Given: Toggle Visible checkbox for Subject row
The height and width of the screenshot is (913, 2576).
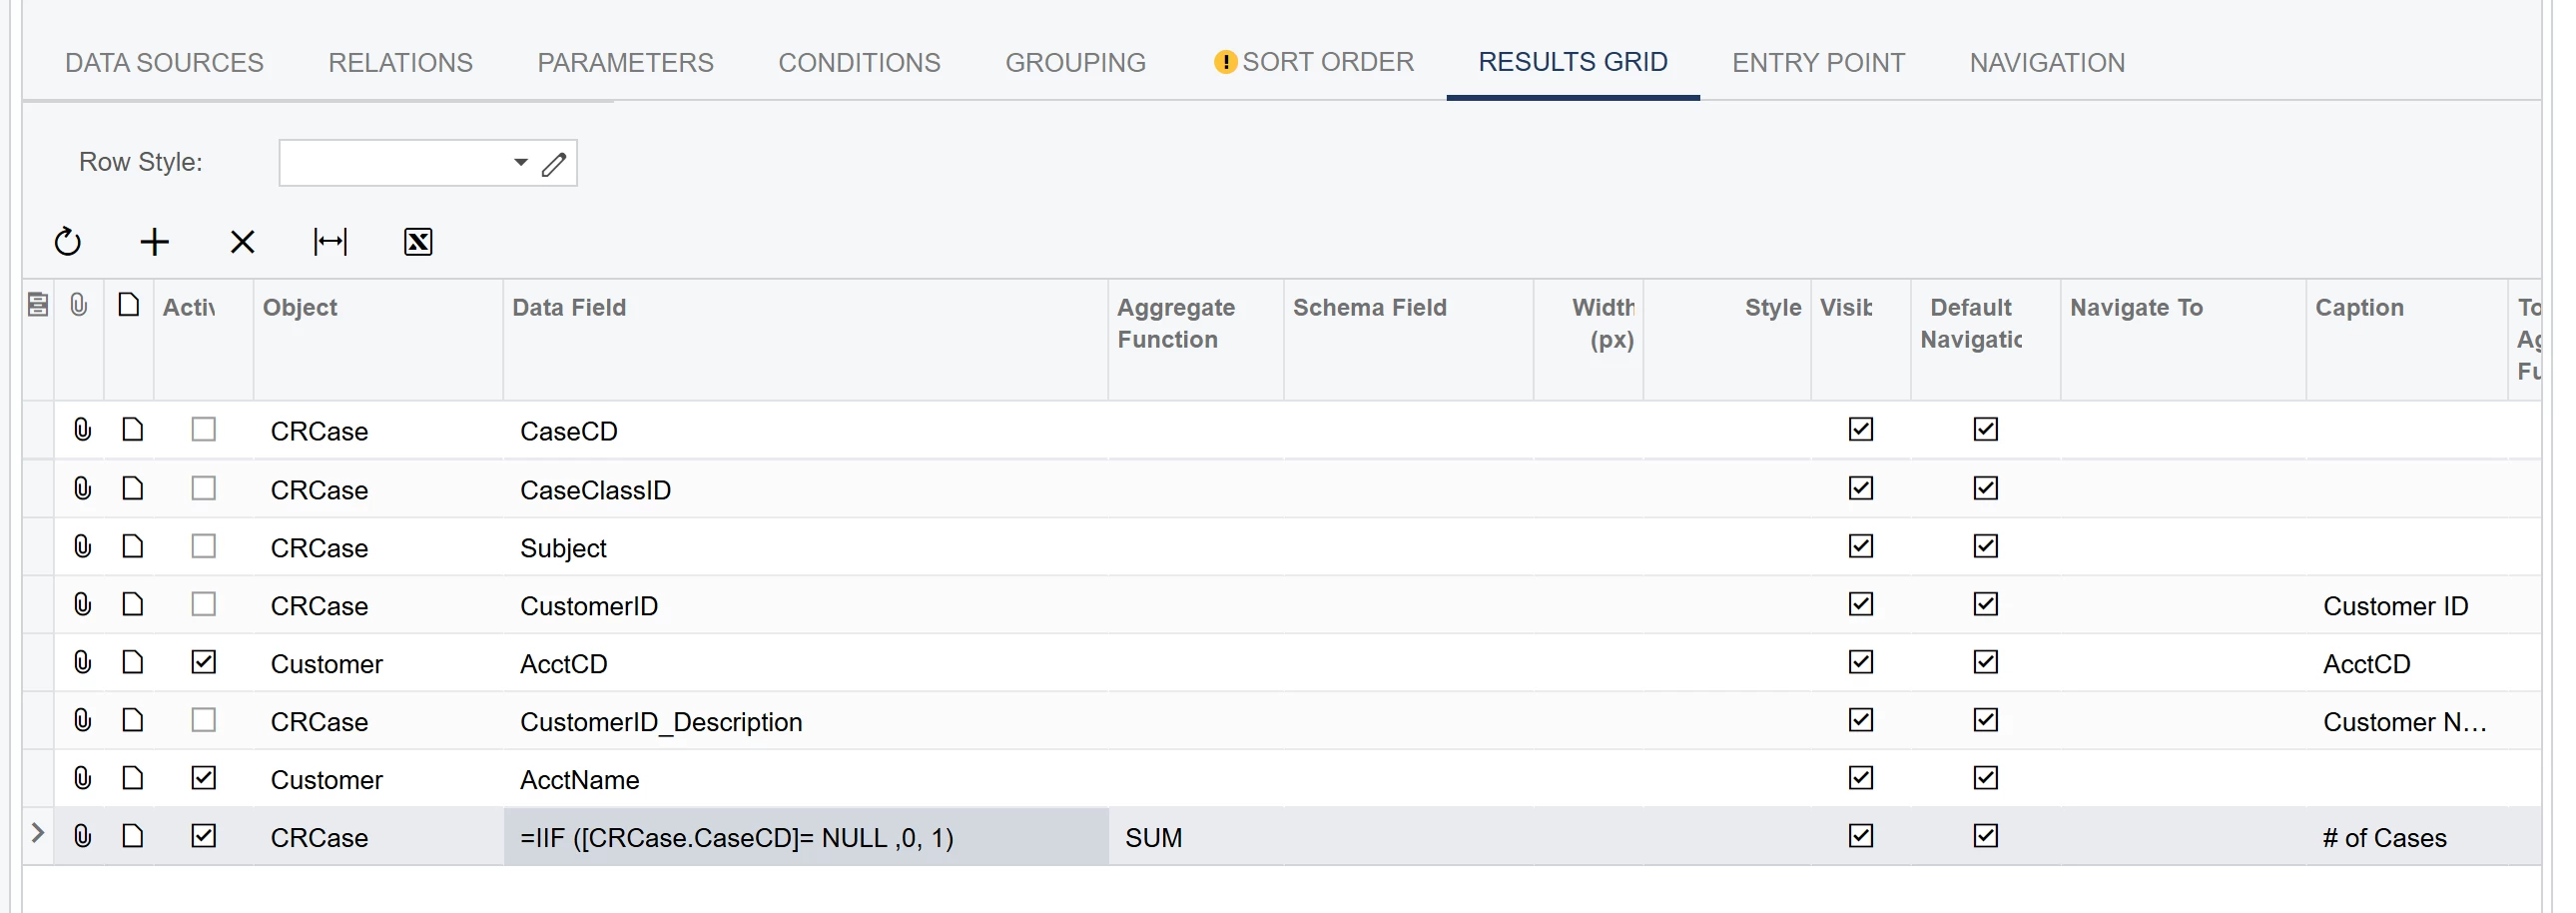Looking at the screenshot, I should 1860,546.
